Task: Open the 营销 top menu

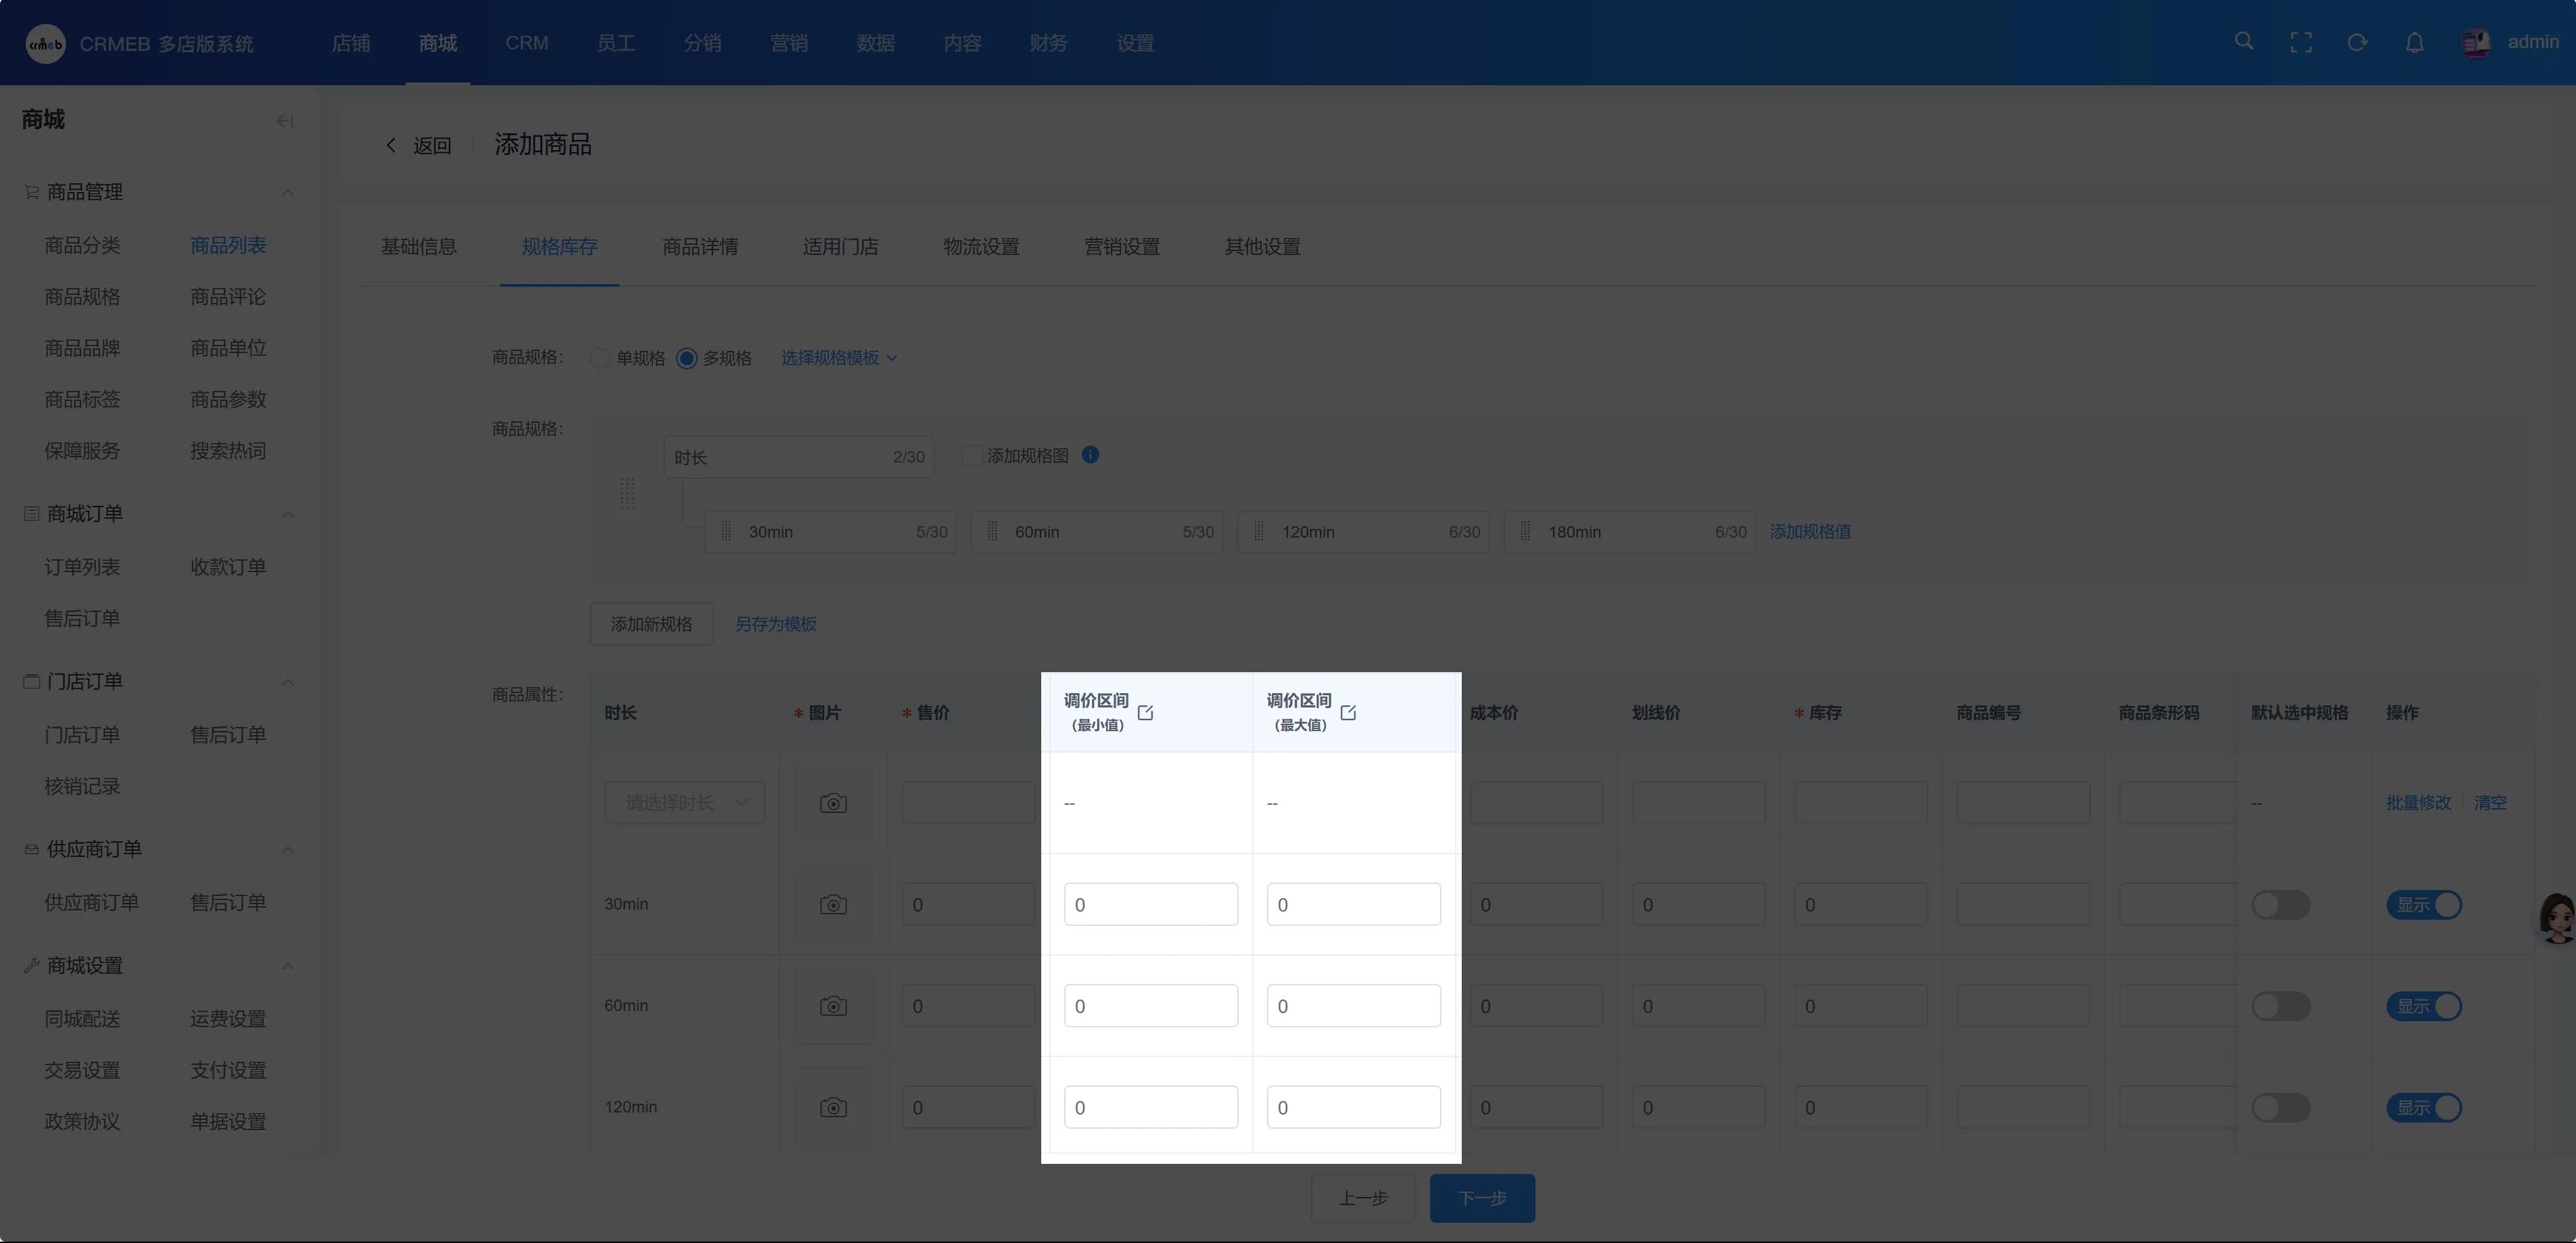Action: pyautogui.click(x=789, y=43)
